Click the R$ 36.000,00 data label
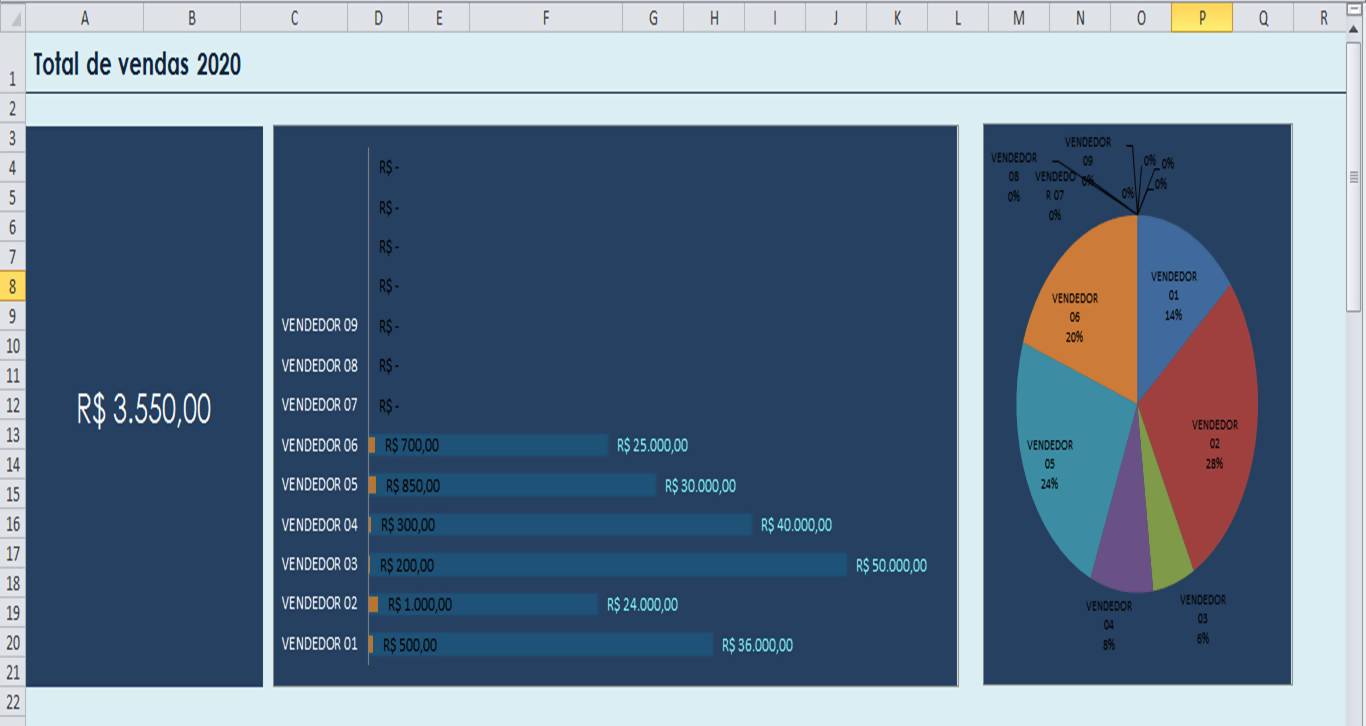The image size is (1366, 726). [757, 646]
